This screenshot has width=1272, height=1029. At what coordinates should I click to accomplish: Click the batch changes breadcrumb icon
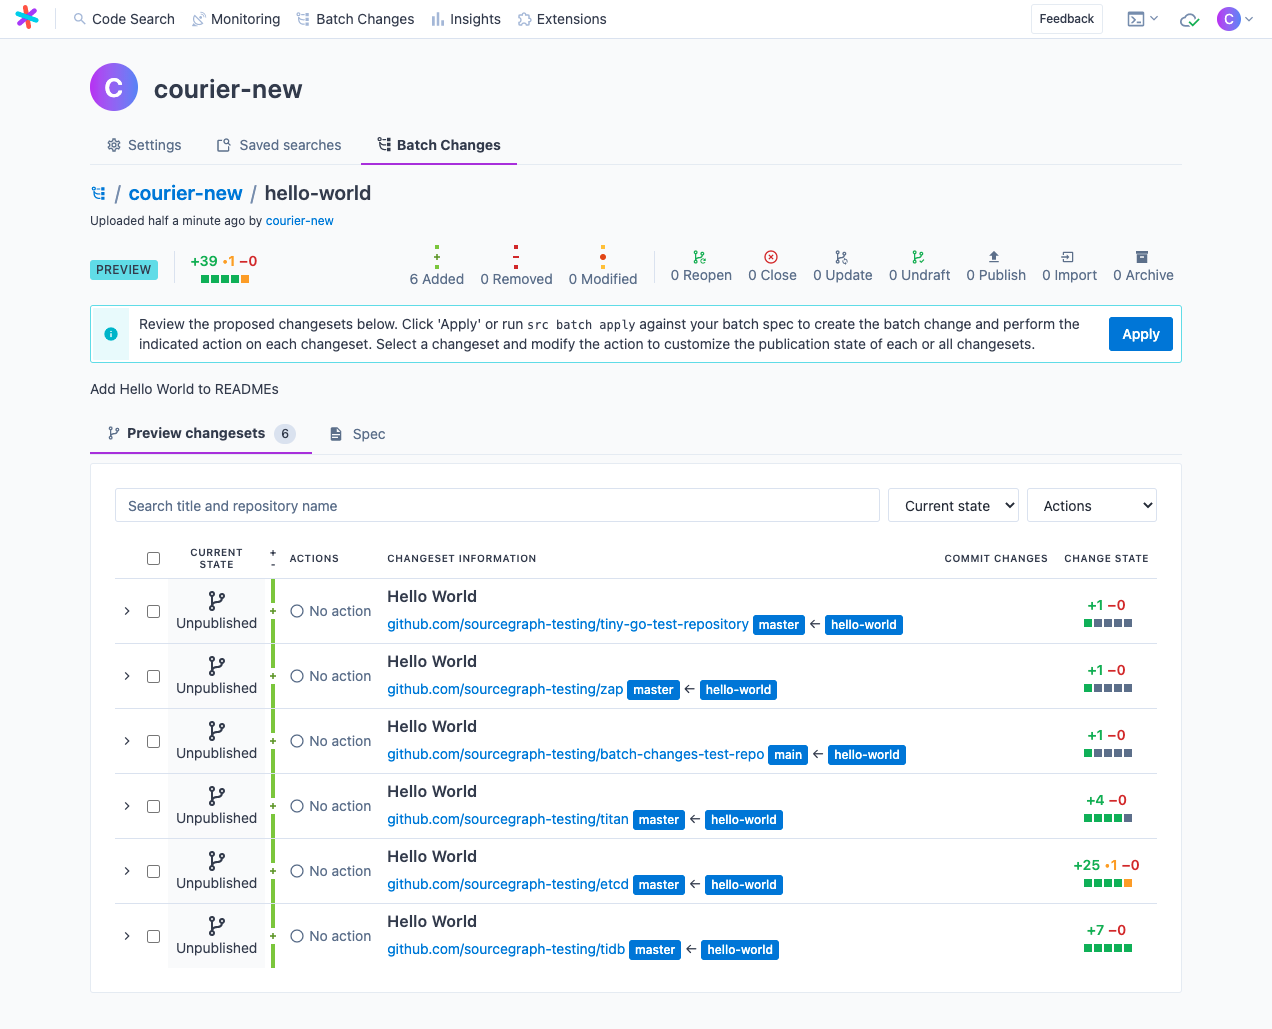pos(99,193)
